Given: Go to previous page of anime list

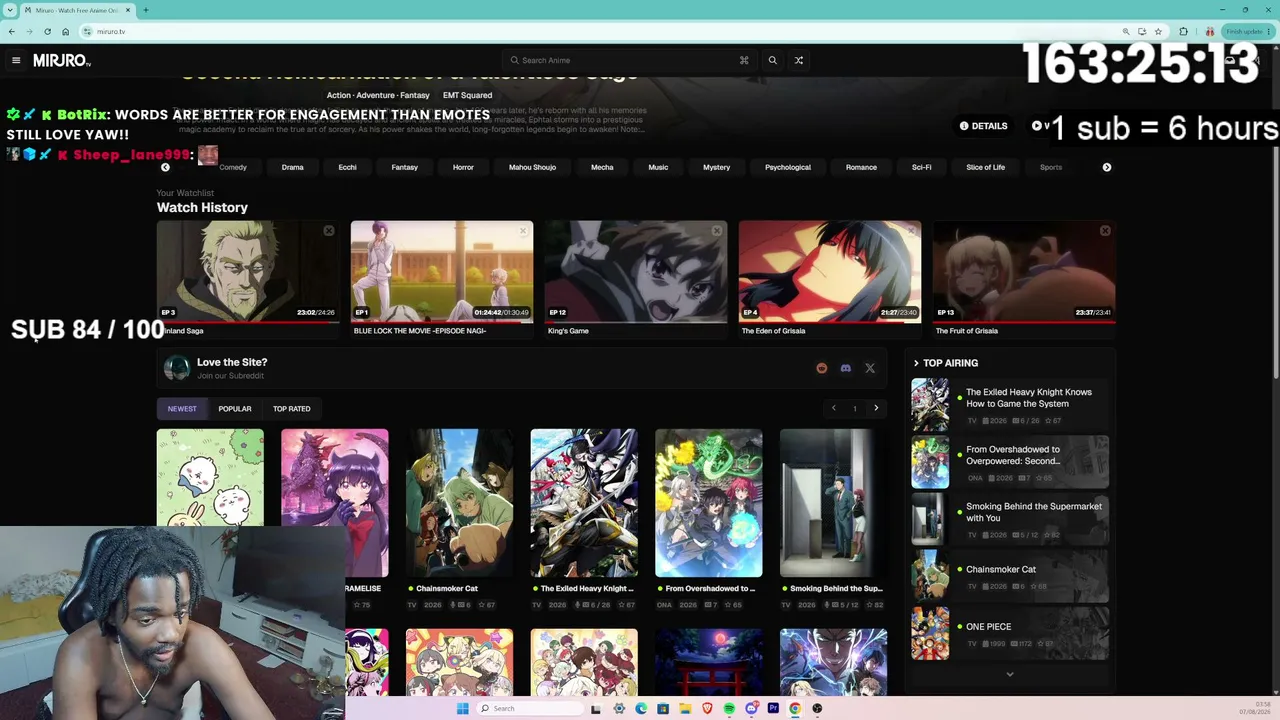Looking at the screenshot, I should click(833, 408).
